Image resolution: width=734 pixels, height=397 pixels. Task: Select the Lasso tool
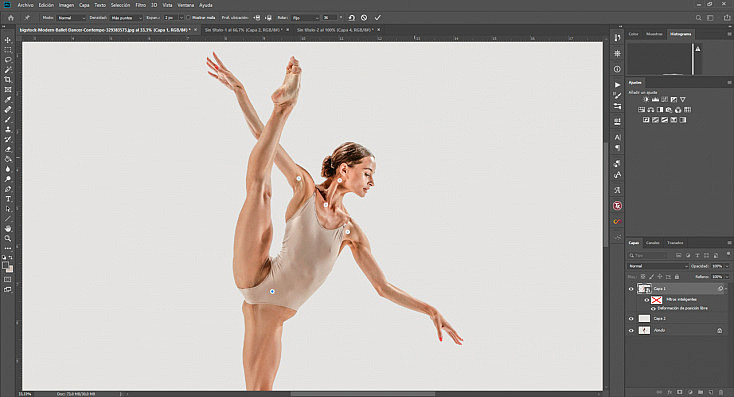(x=8, y=60)
